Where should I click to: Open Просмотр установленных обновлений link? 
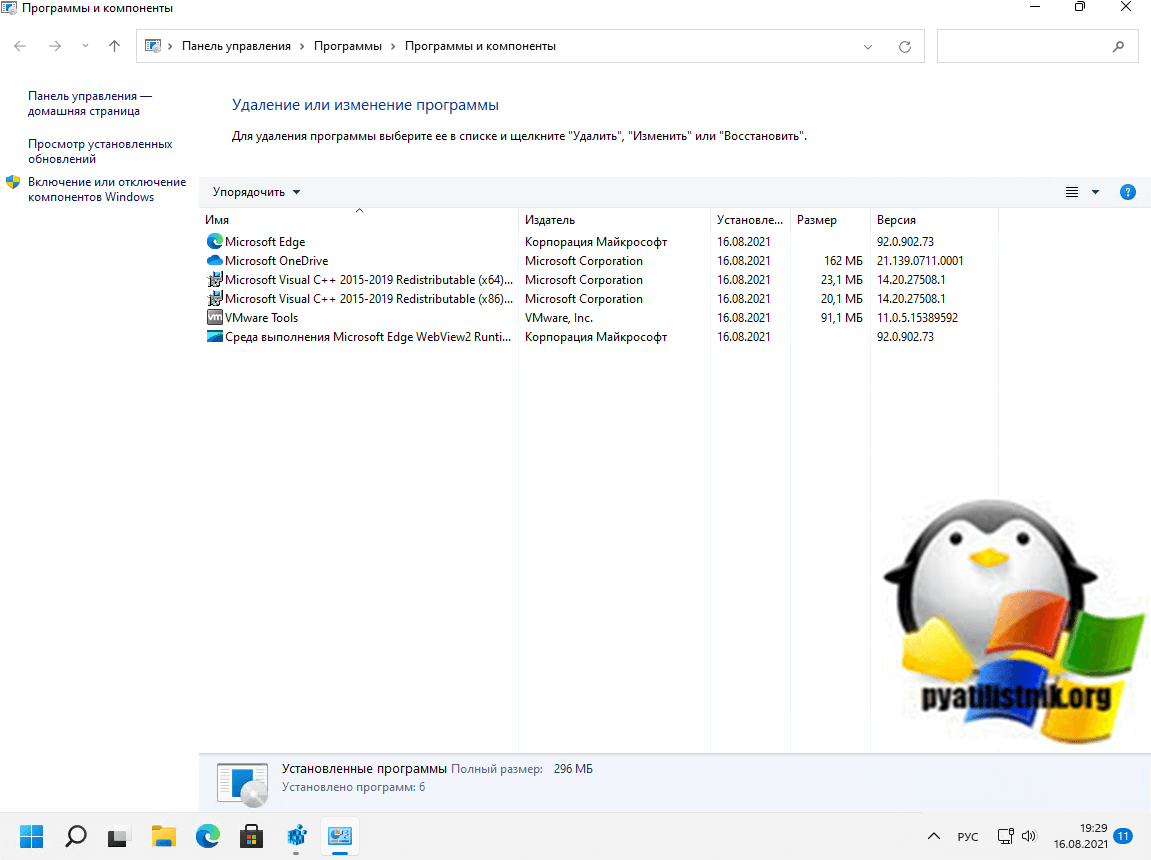coord(100,151)
